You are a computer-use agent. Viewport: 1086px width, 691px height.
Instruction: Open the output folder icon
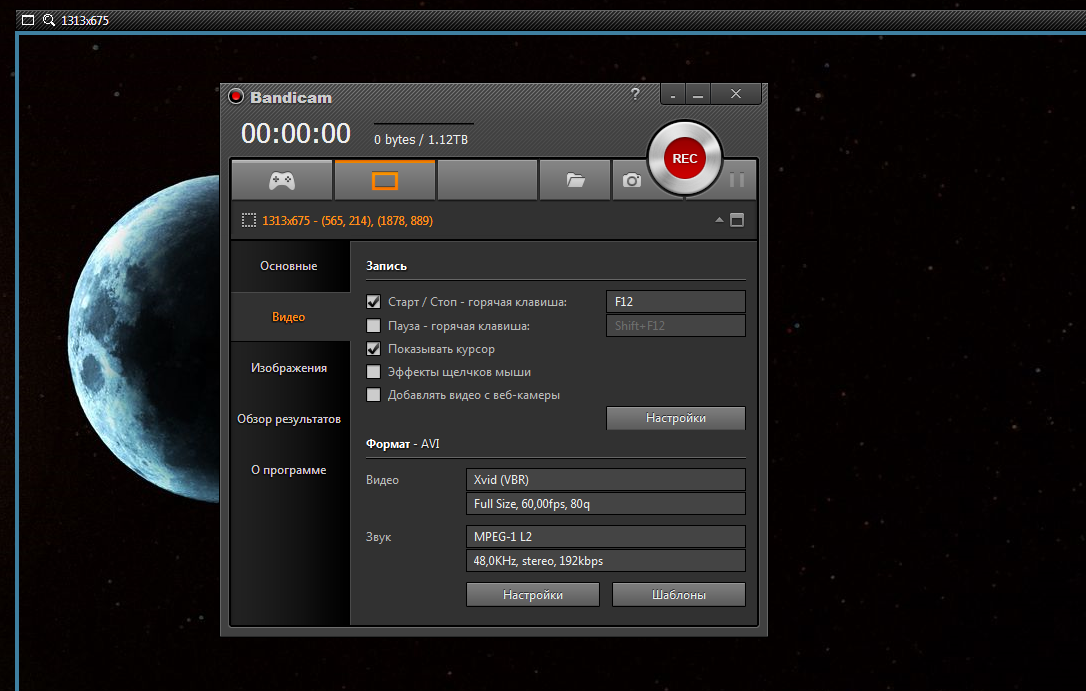[x=576, y=181]
